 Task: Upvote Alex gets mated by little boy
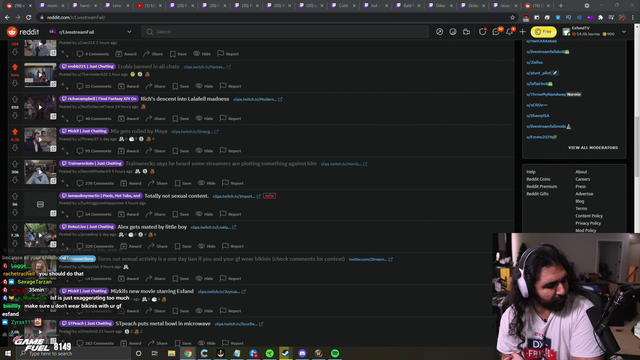(x=15, y=227)
